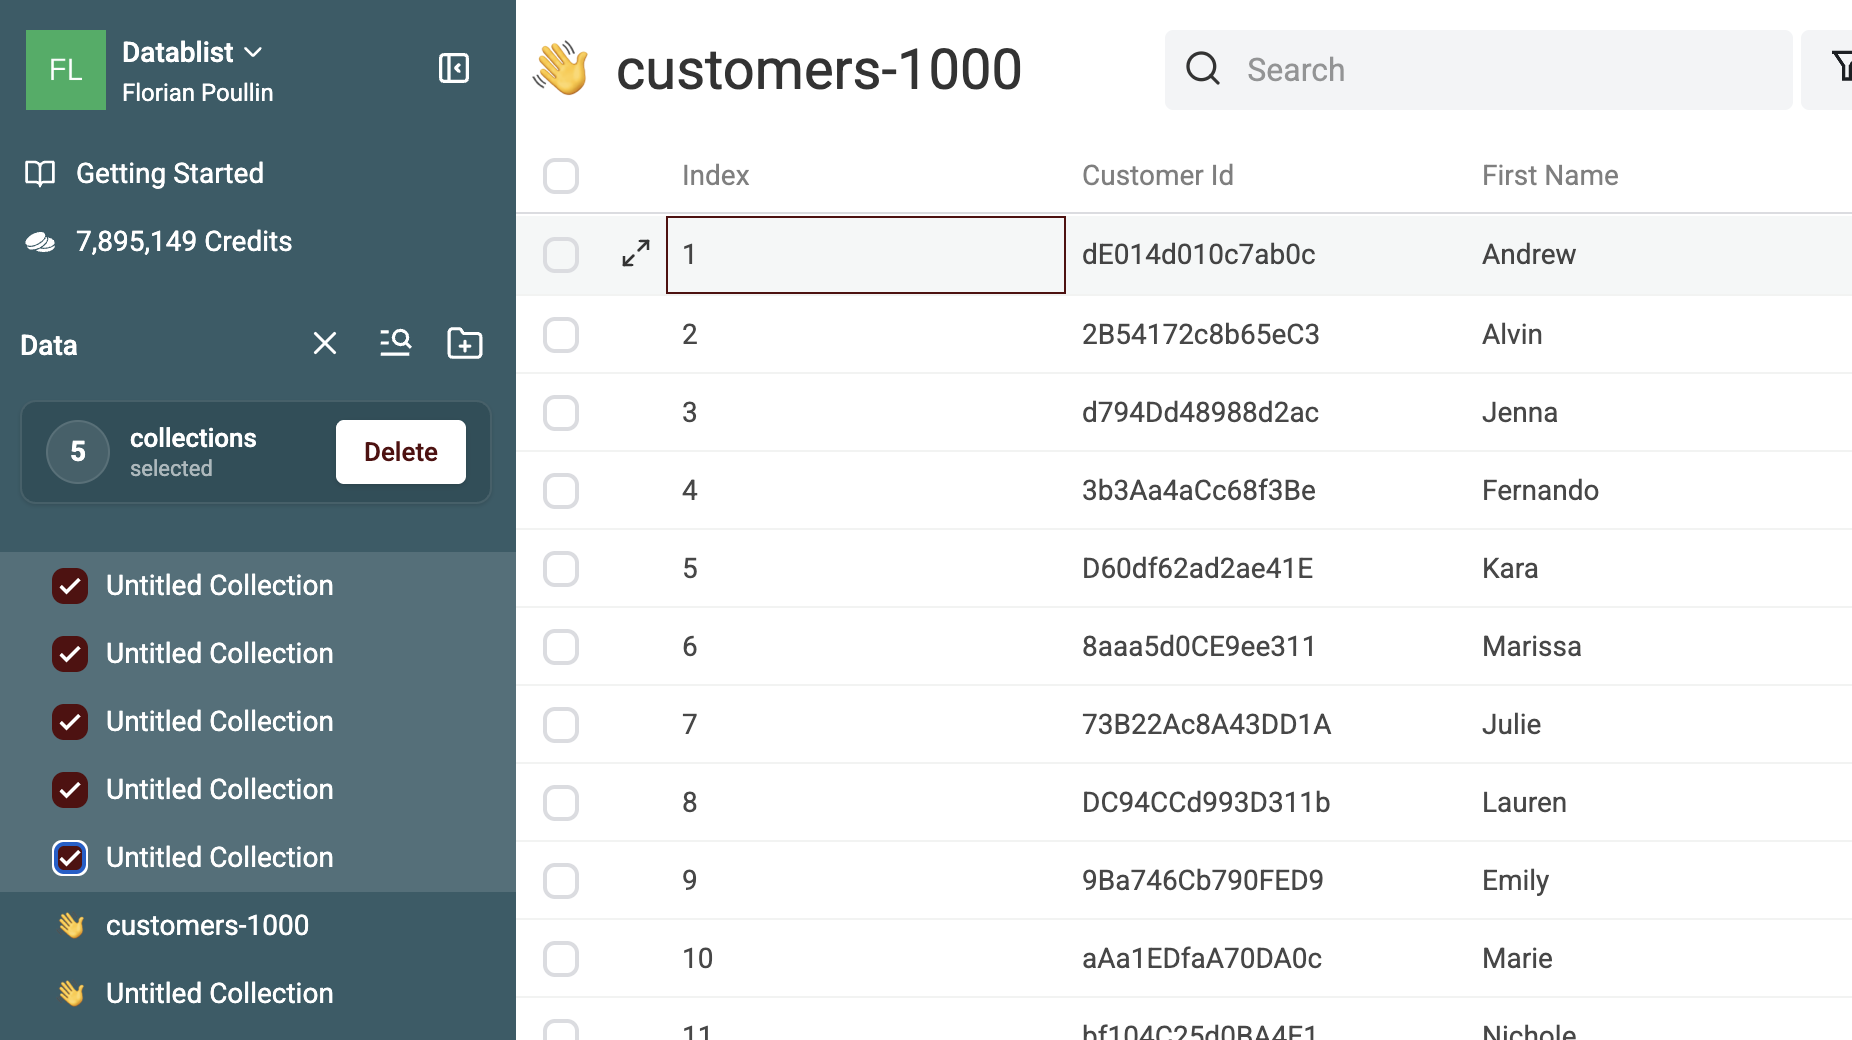Click the First Name column header
This screenshot has width=1852, height=1040.
pyautogui.click(x=1550, y=176)
